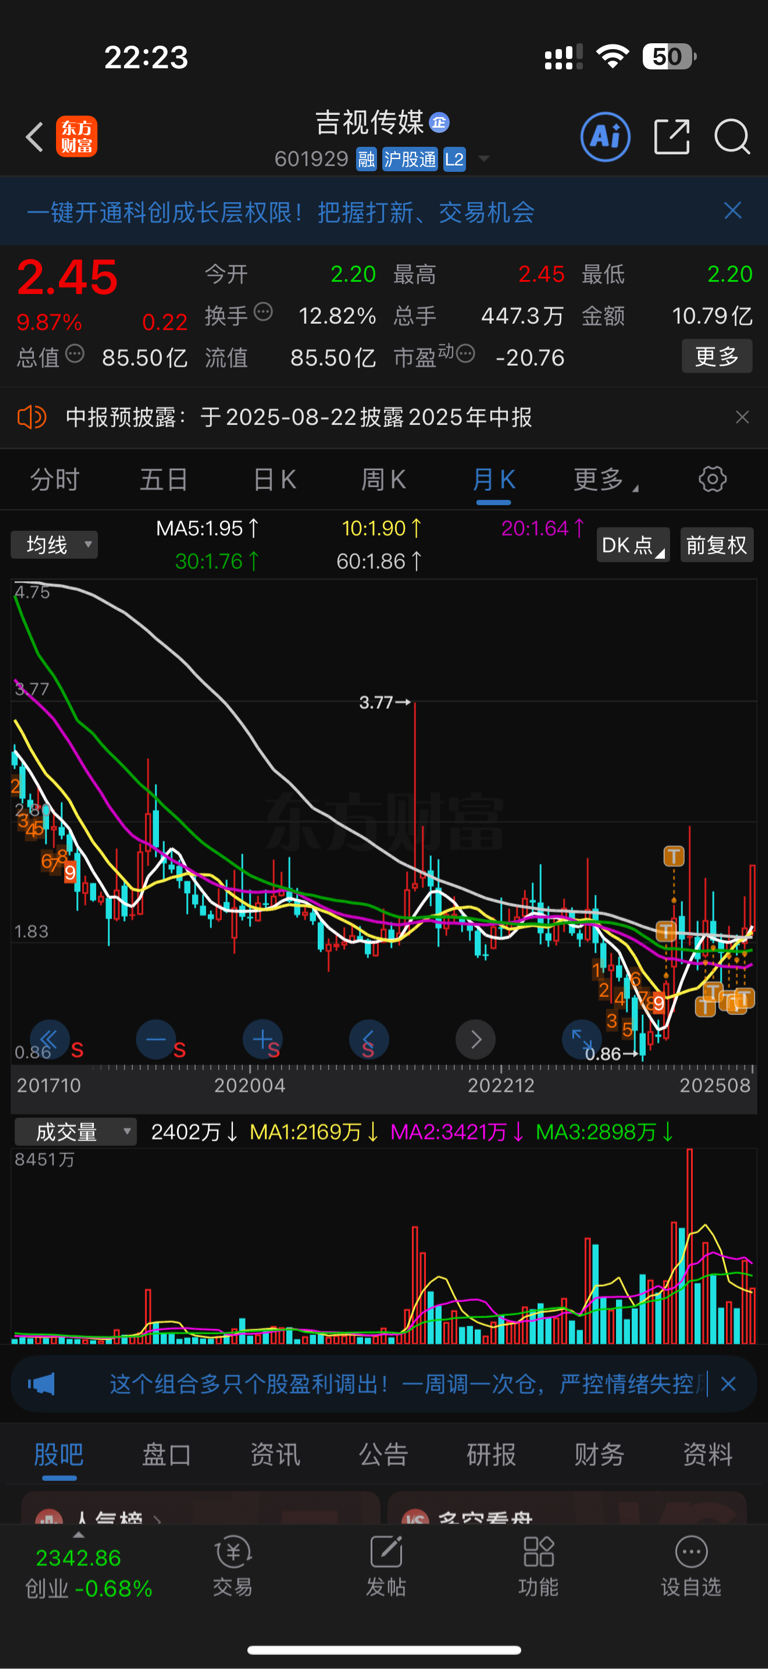768x1669 pixels.
Task: Close the 科创成长层 promo banner
Action: tap(733, 210)
